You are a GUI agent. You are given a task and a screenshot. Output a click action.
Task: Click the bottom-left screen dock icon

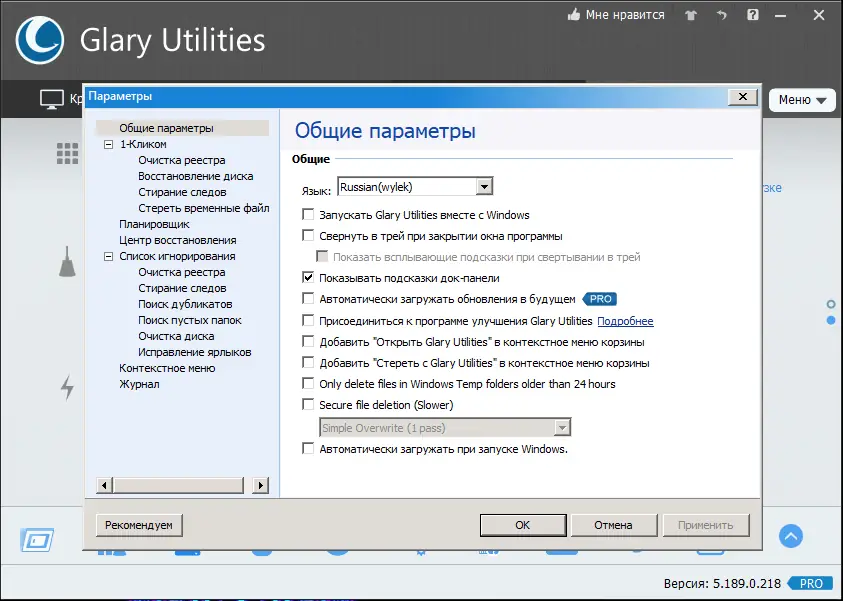coord(37,540)
